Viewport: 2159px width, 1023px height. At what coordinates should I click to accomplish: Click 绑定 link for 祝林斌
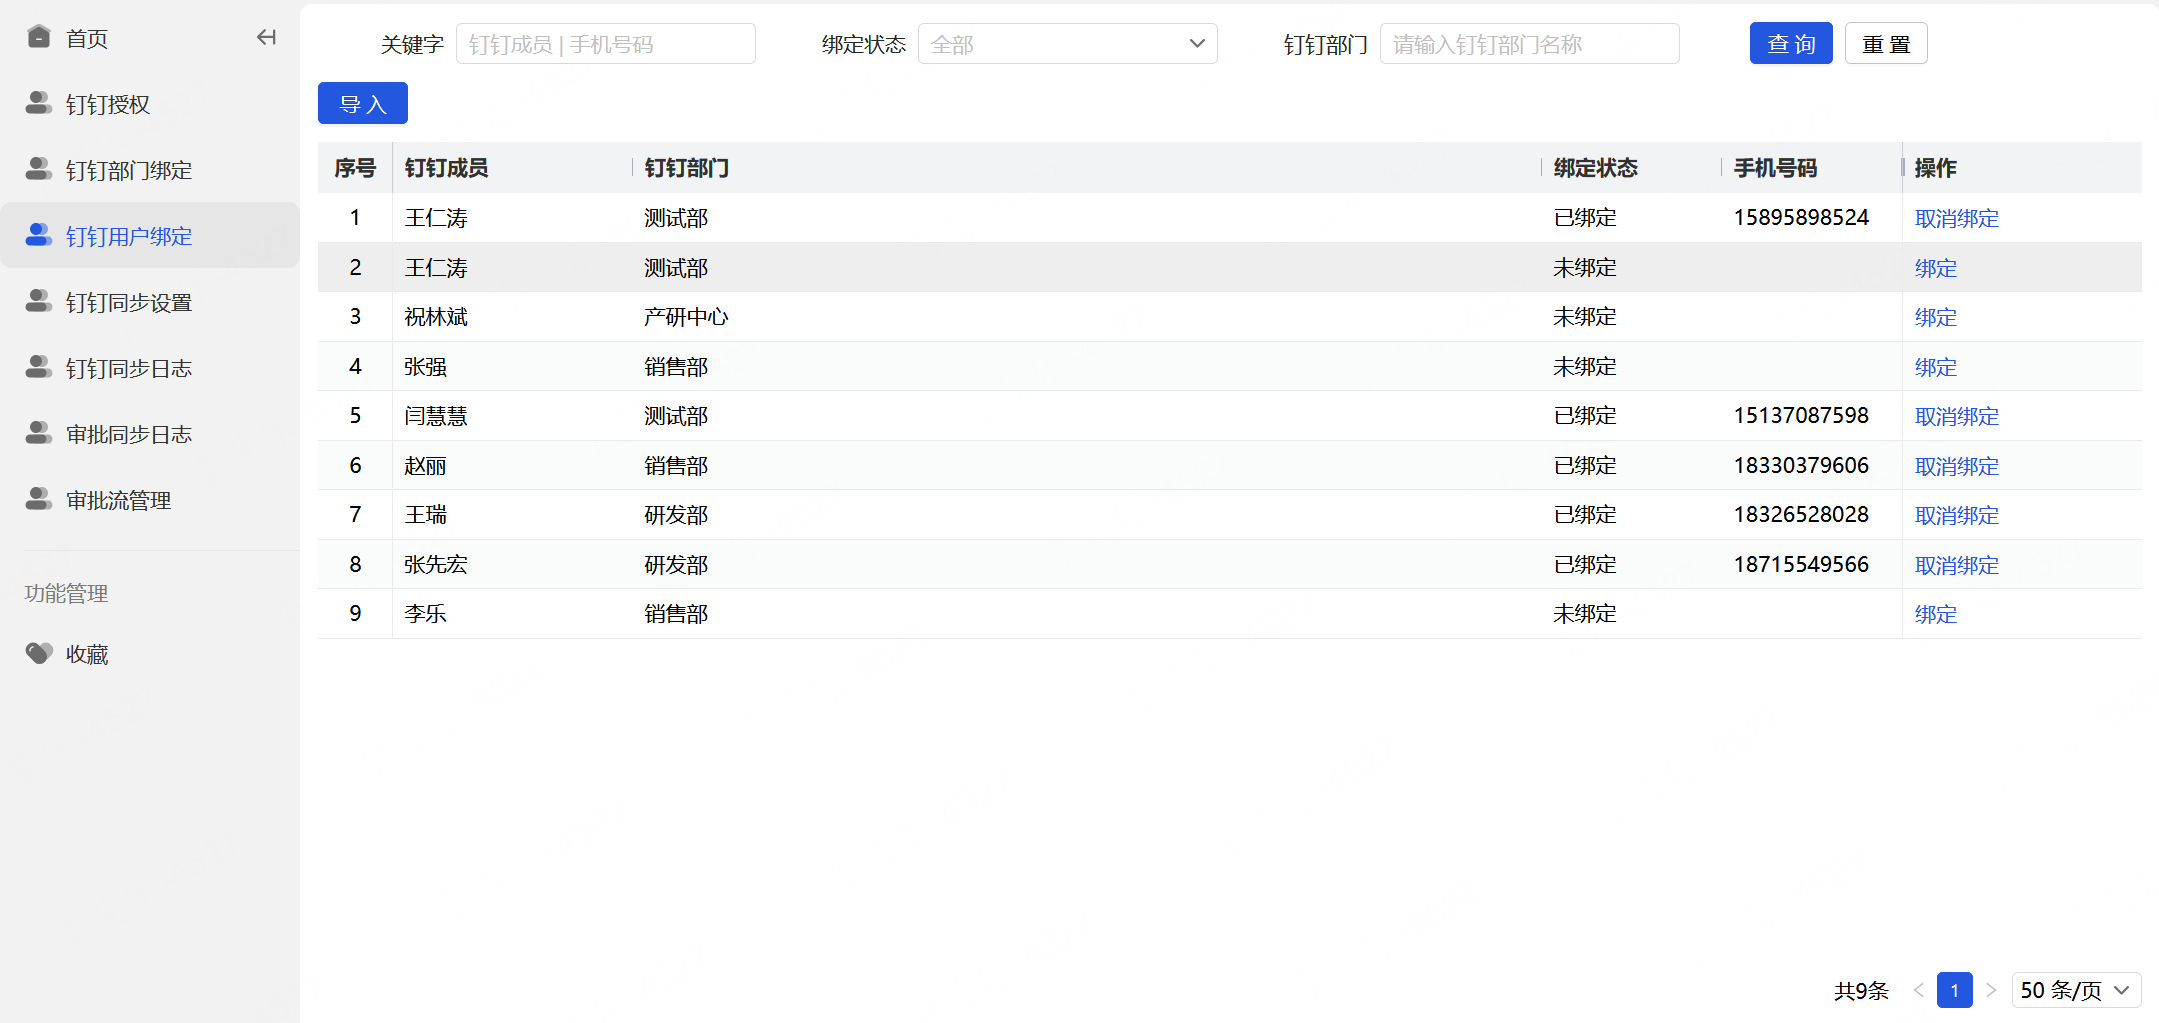pyautogui.click(x=1935, y=317)
